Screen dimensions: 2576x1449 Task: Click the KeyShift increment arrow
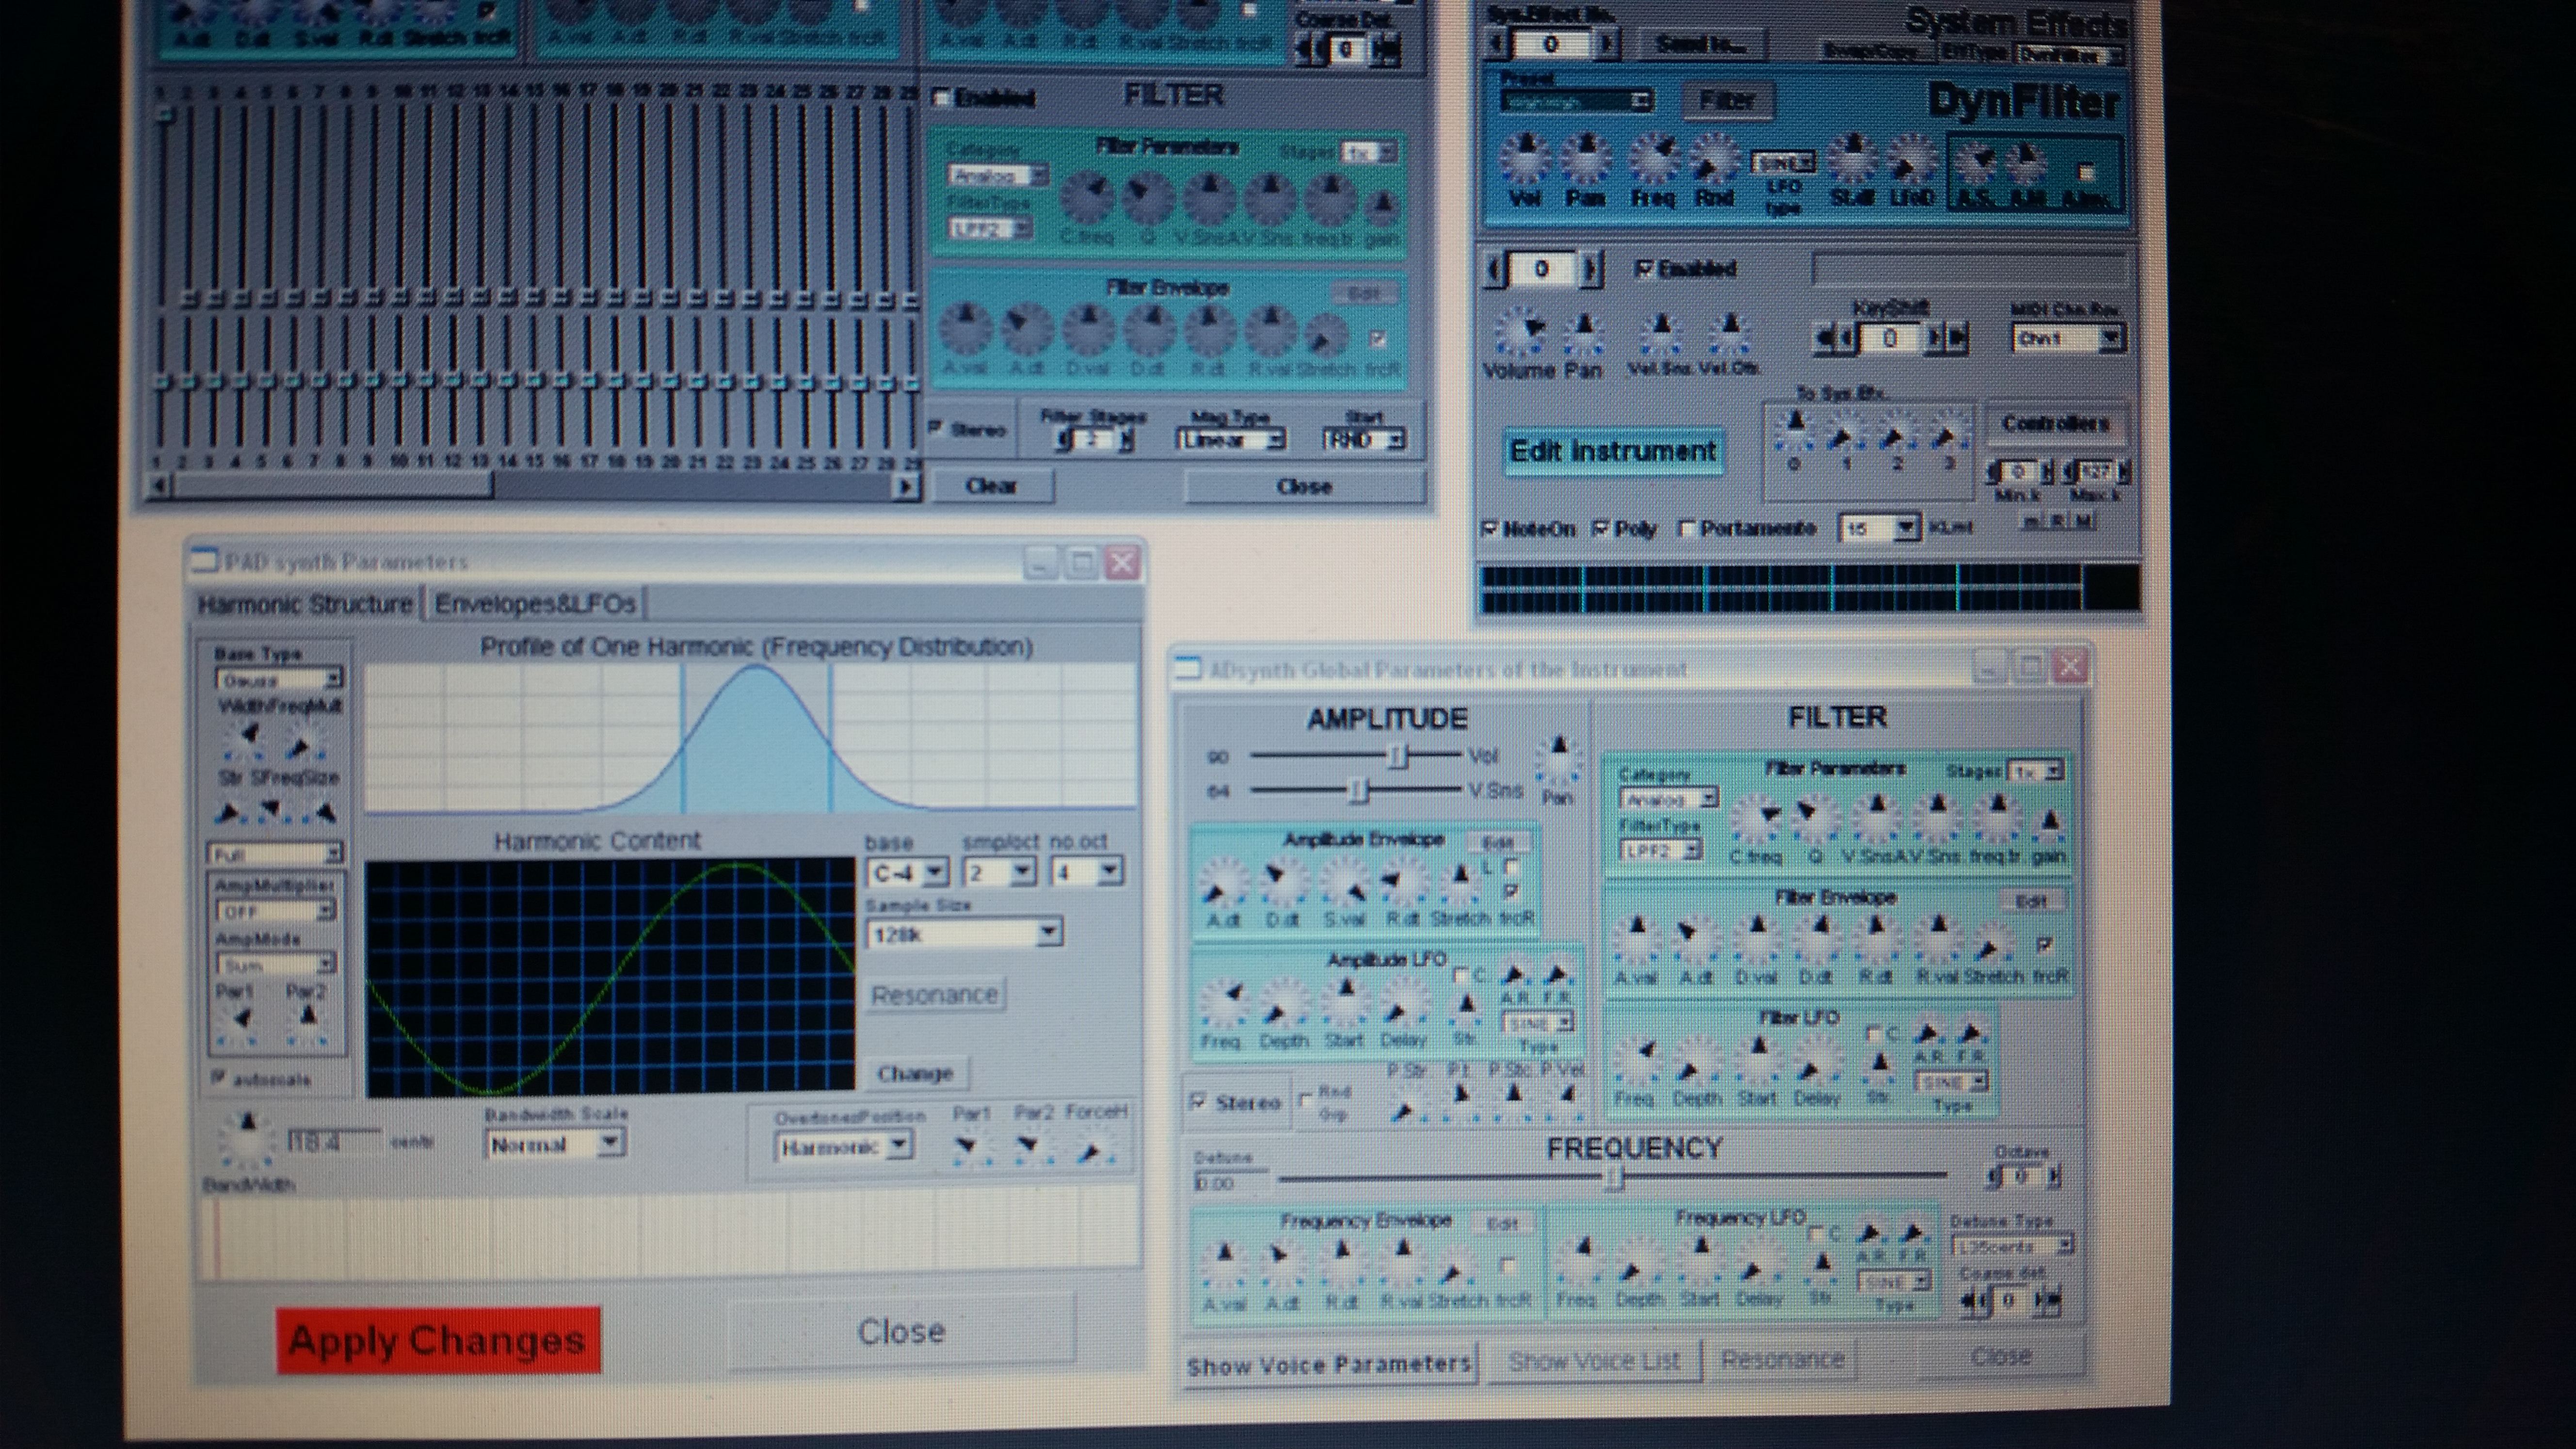tap(1935, 338)
